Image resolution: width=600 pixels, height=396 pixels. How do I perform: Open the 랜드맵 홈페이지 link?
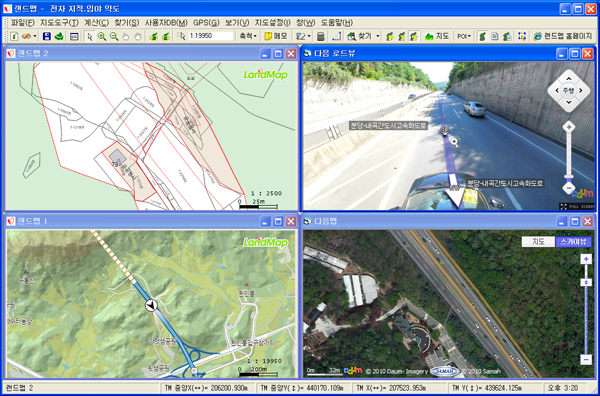pos(563,36)
